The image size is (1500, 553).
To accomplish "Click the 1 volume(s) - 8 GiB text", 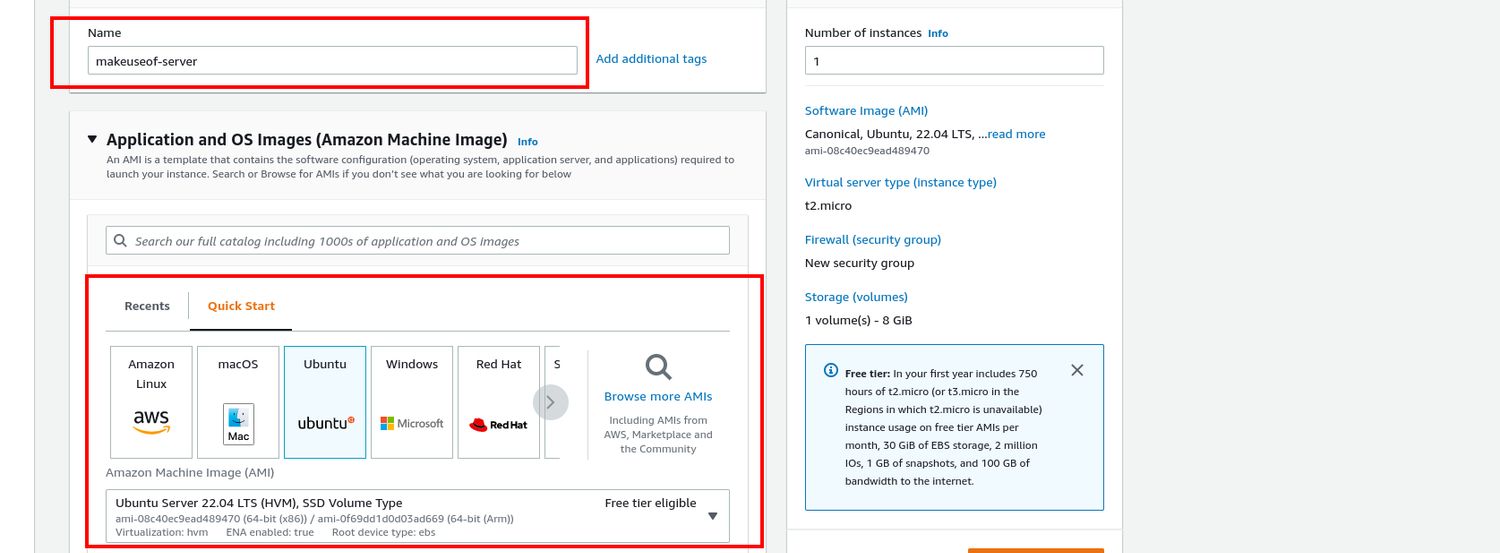I will point(859,321).
